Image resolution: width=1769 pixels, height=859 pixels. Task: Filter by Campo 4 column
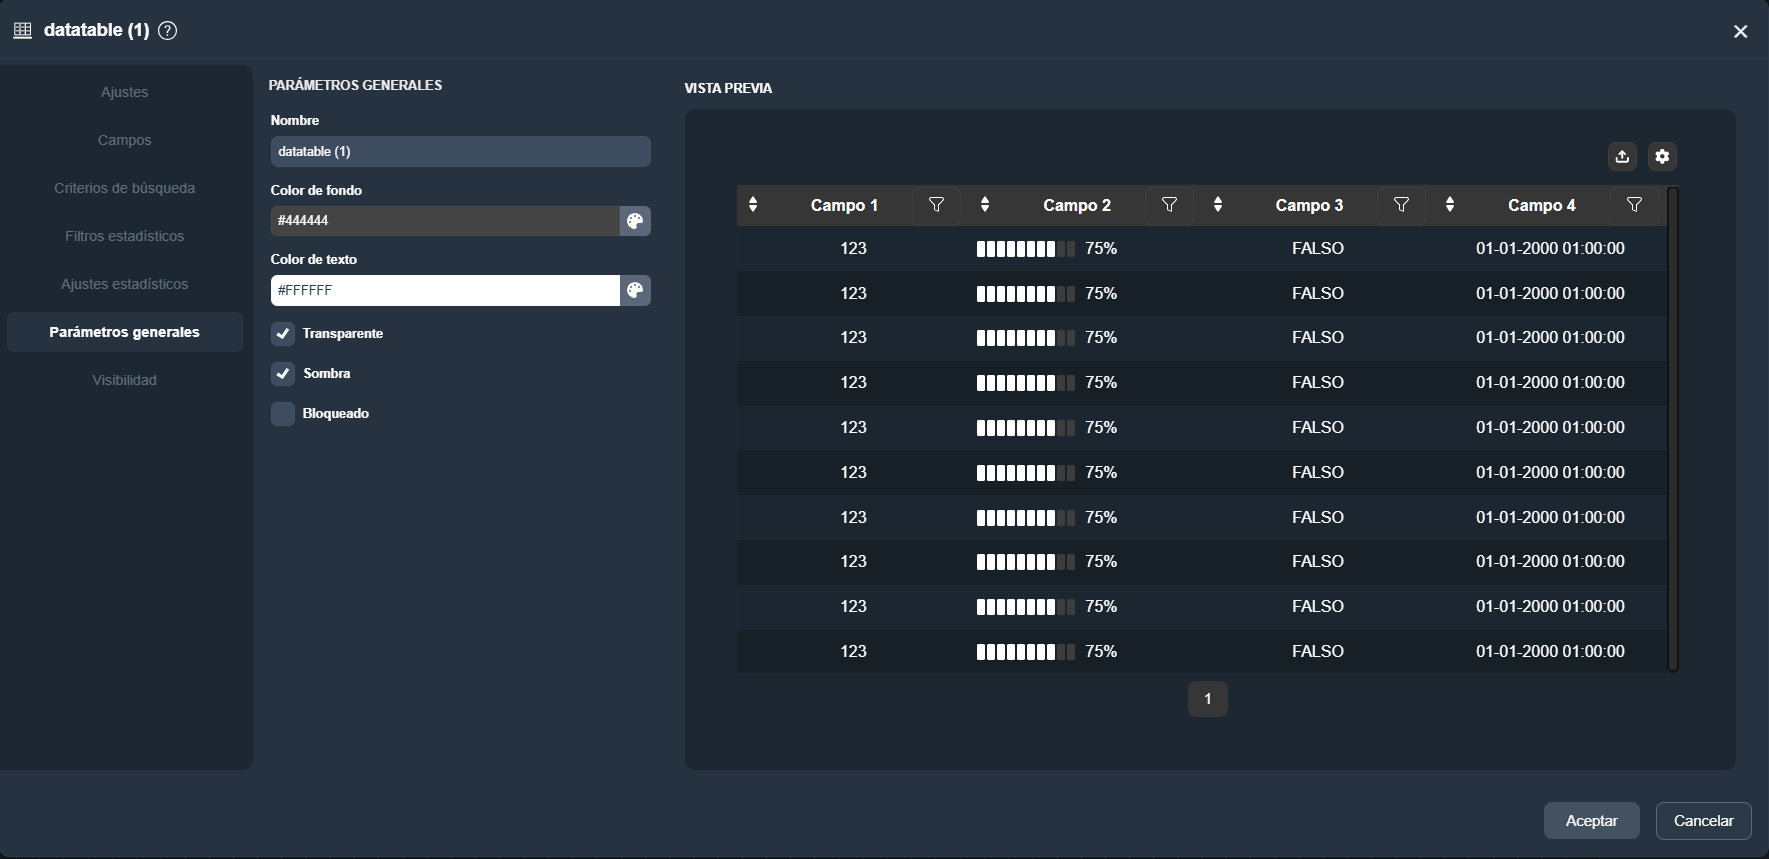(x=1634, y=205)
